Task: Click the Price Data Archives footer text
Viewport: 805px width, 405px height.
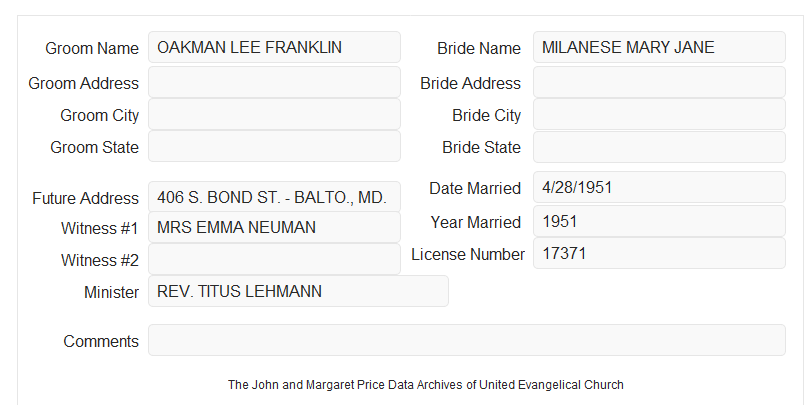Action: point(426,385)
